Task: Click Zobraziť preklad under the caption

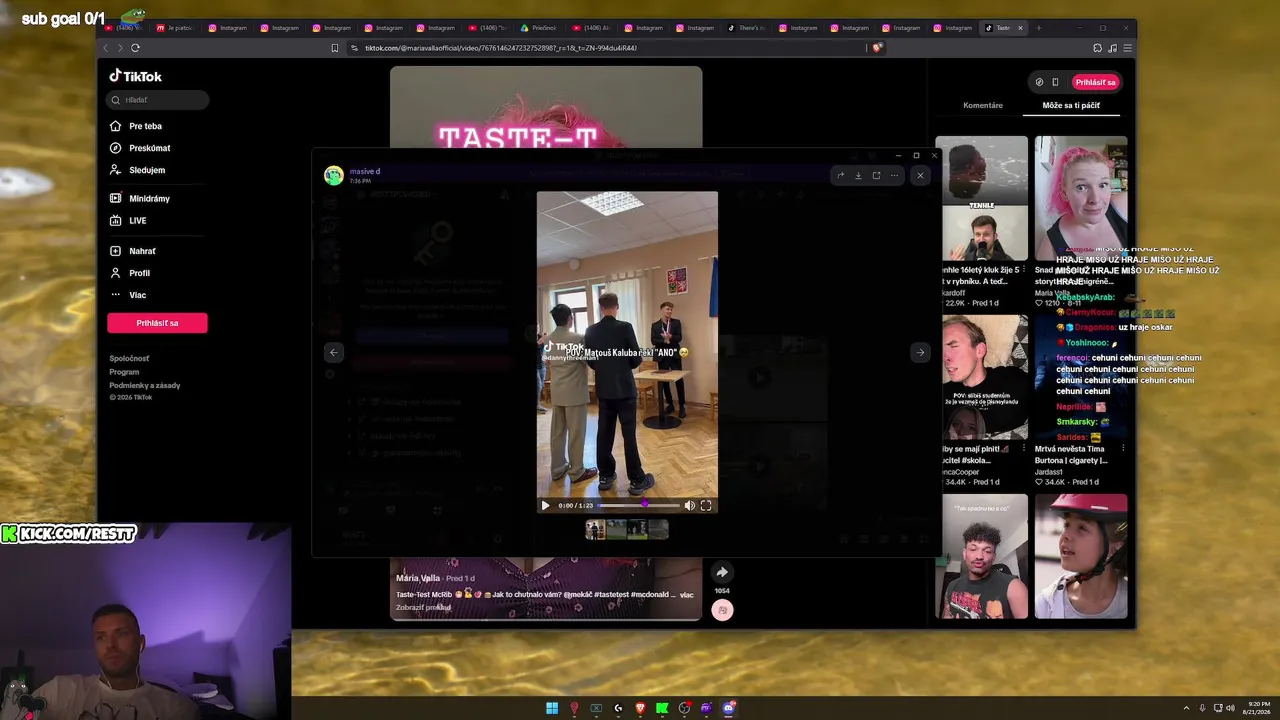Action: tap(423, 607)
